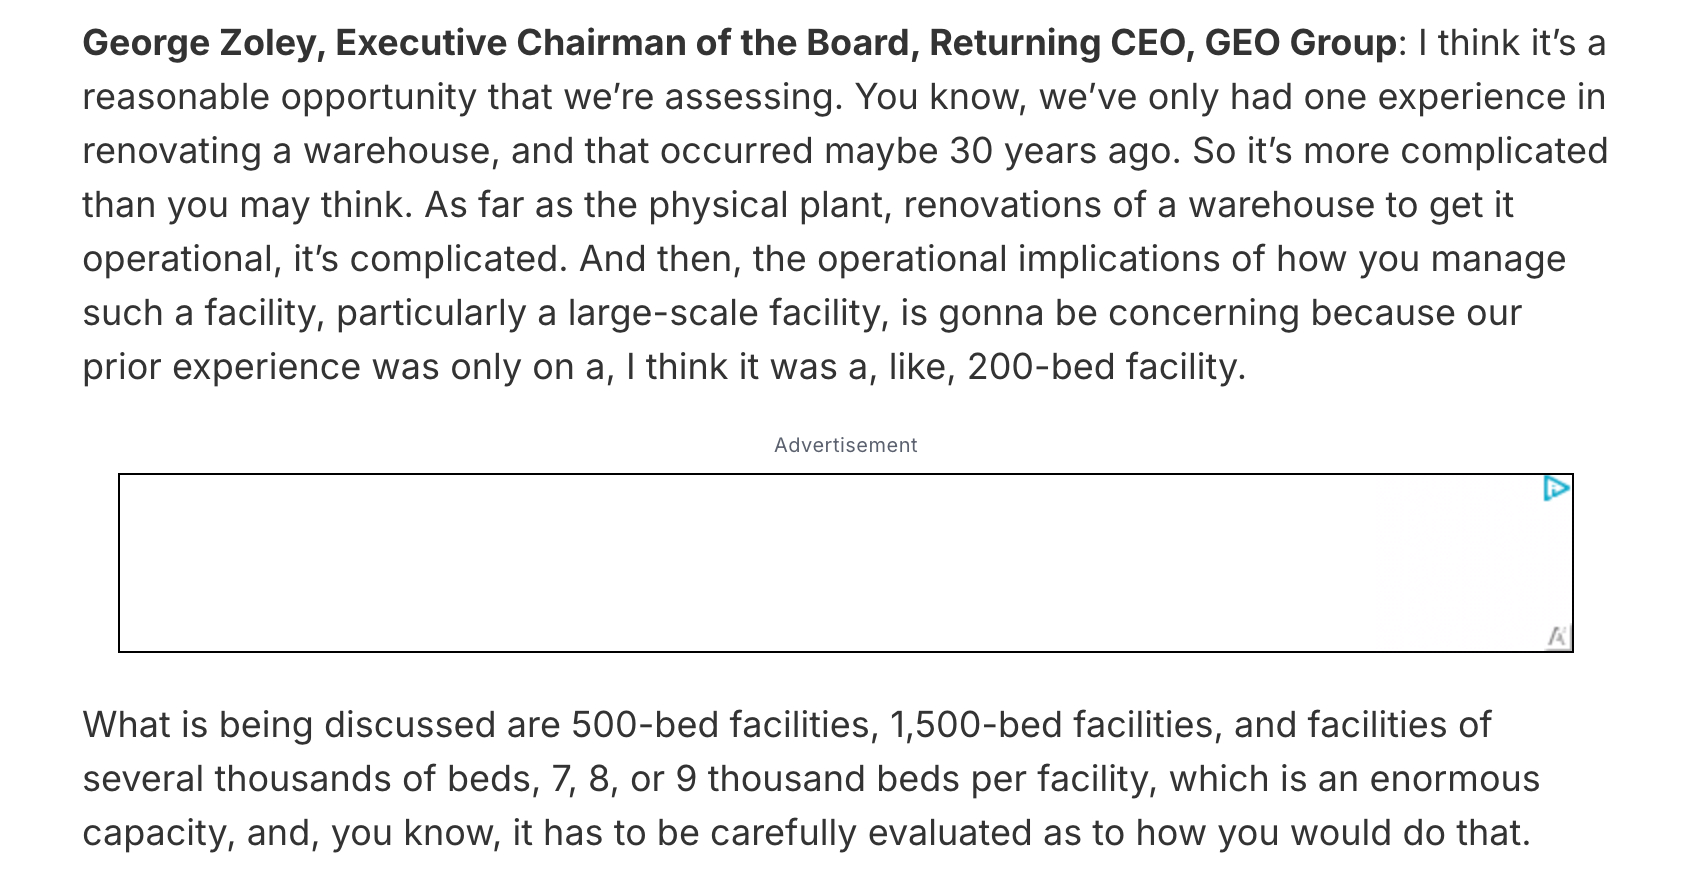
Task: Click the text "200-bed facility"
Action: pyautogui.click(x=1105, y=367)
